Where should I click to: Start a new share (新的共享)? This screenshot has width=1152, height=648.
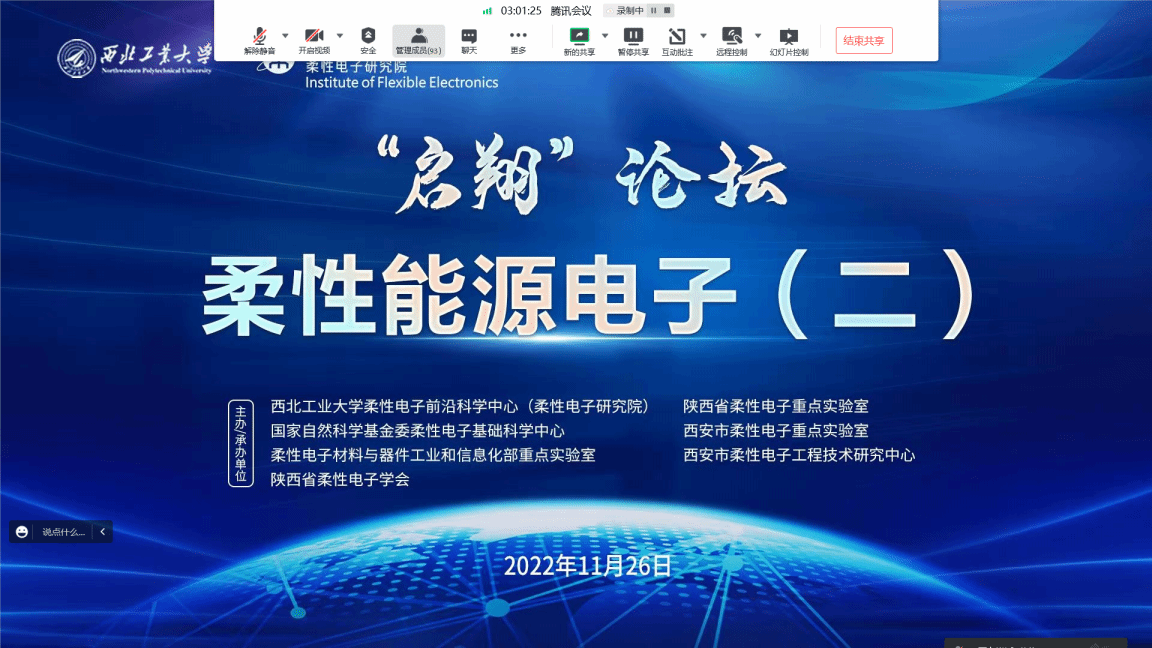pos(579,40)
